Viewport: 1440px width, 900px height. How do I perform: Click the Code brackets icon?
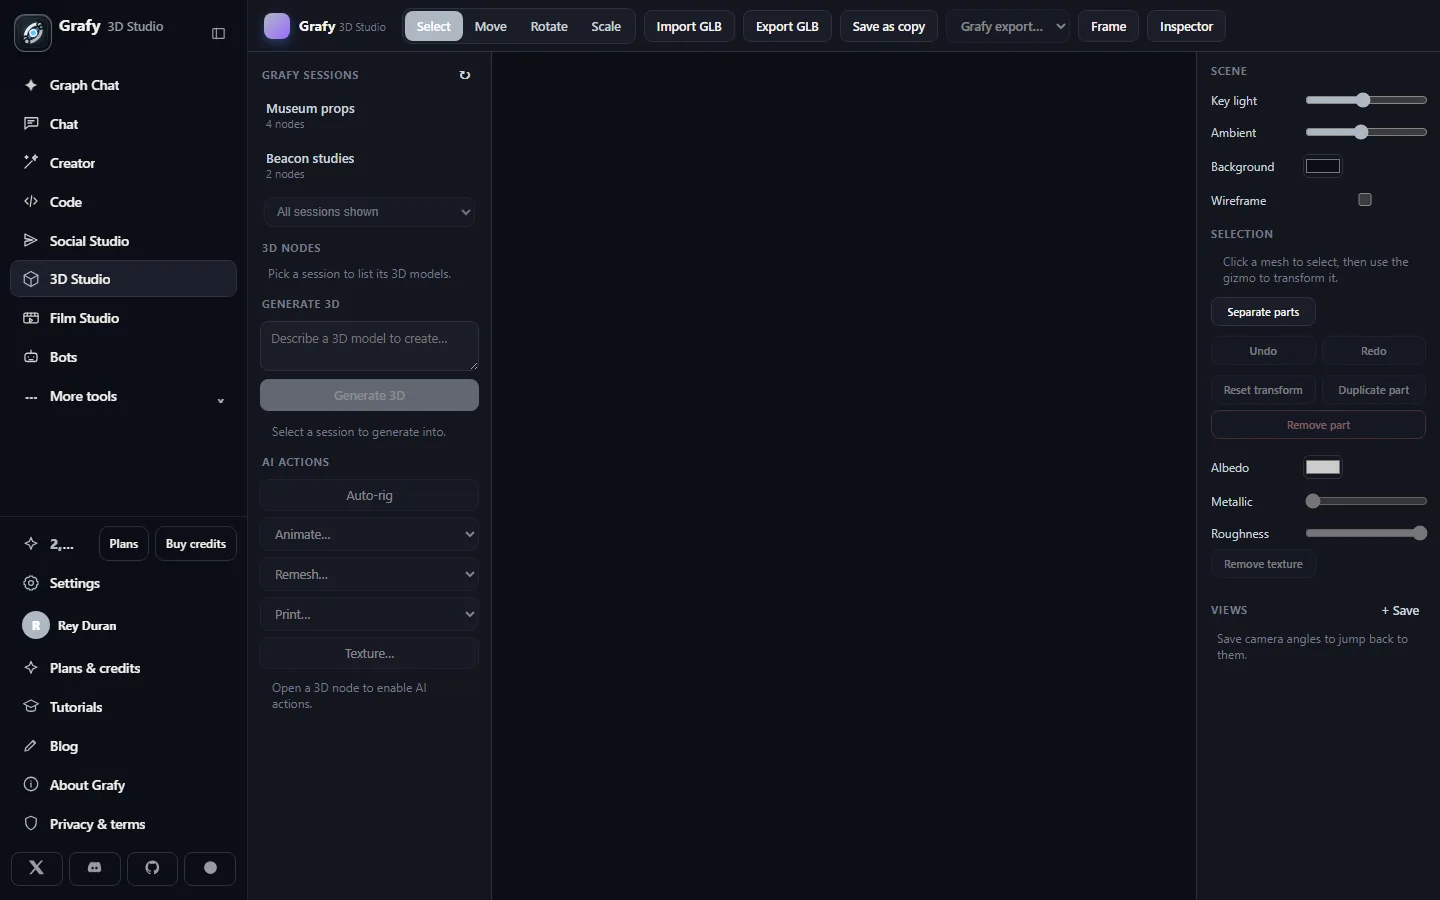31,202
